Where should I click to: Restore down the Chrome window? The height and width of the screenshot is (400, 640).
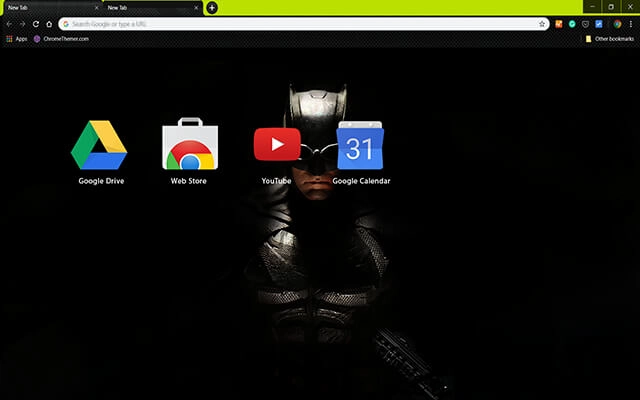click(x=611, y=7)
